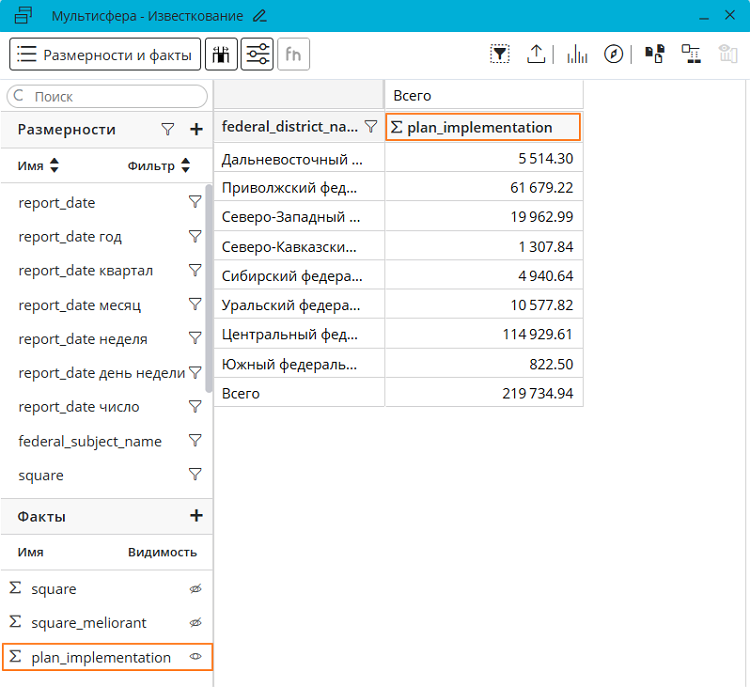Viewport: 750px width, 687px height.
Task: Click the export upload icon
Action: point(536,55)
